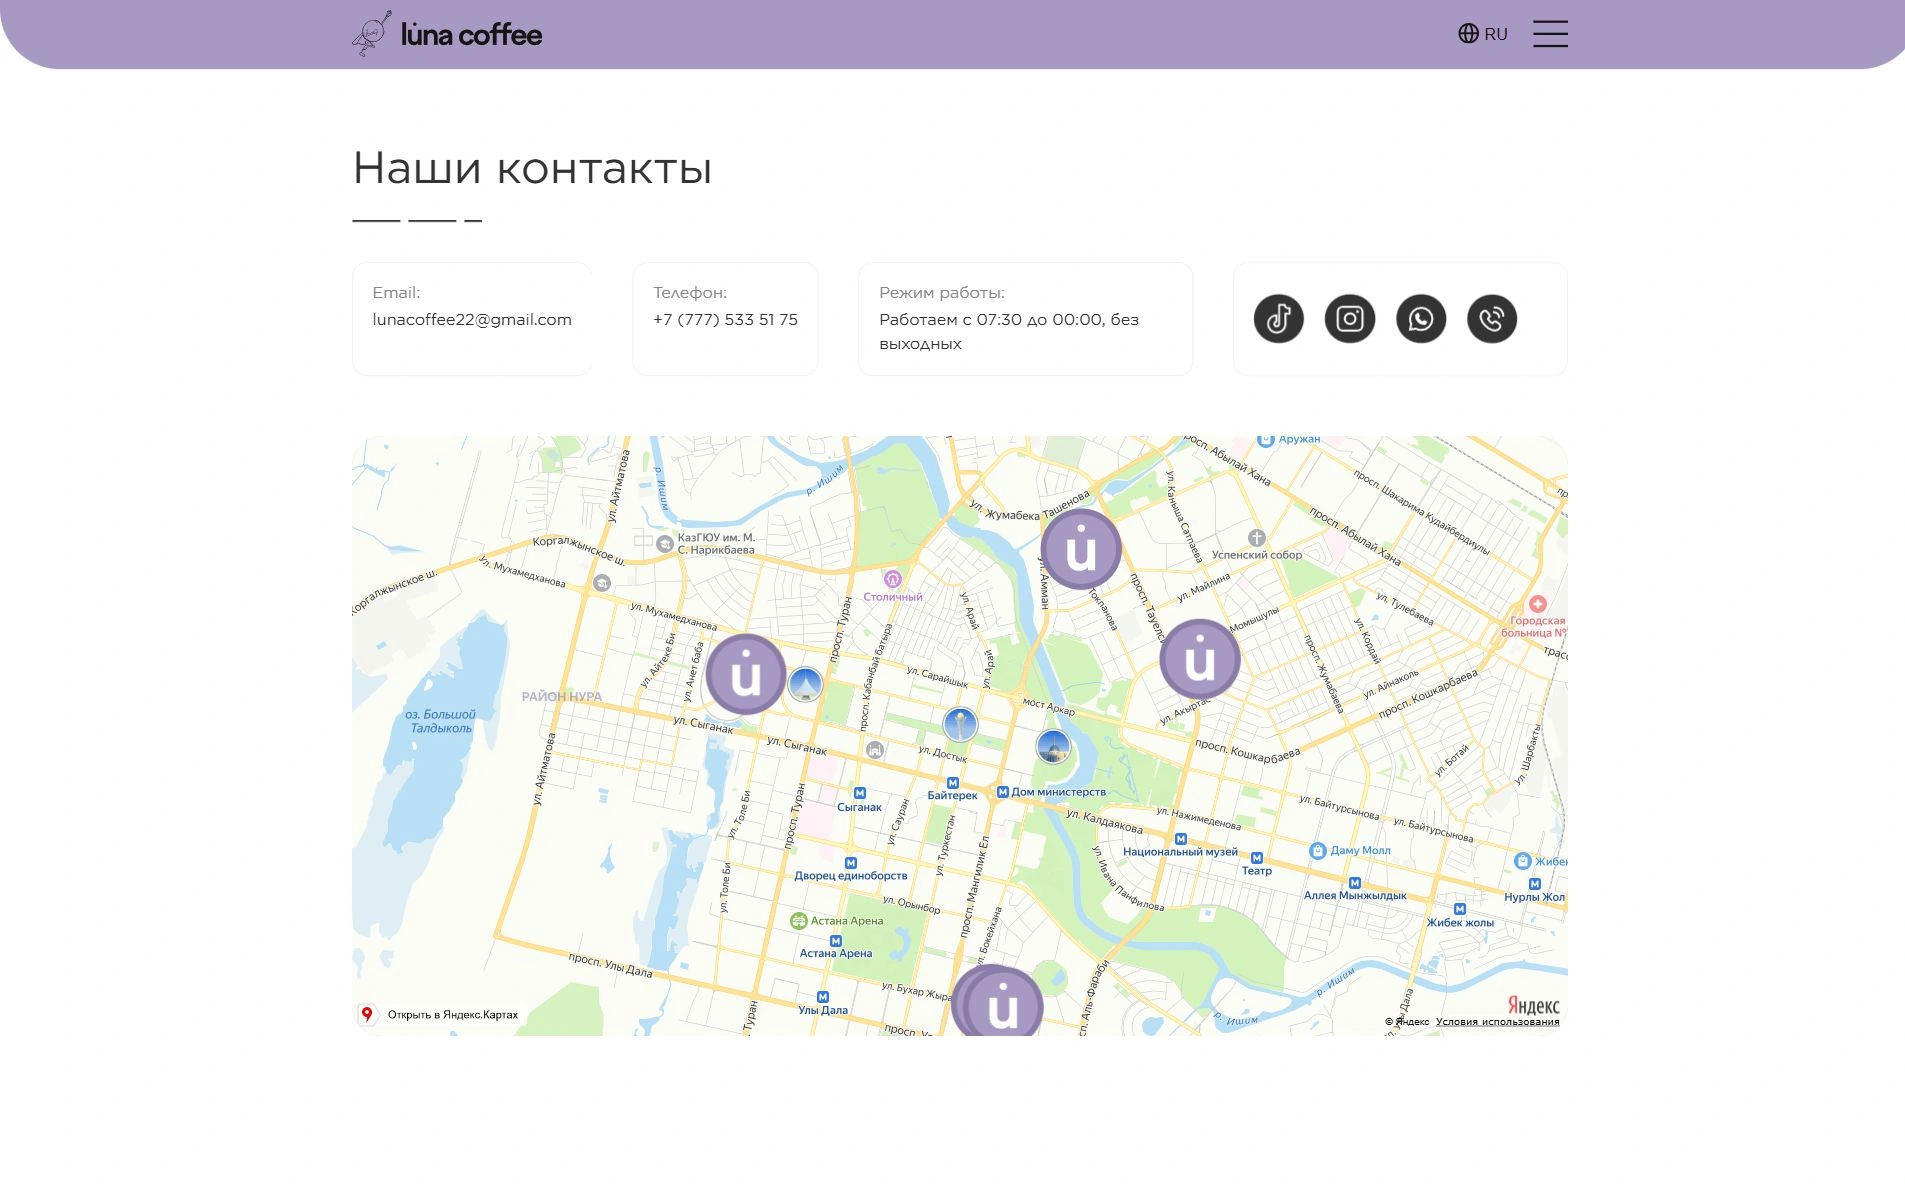Click the globe language icon

(x=1467, y=34)
